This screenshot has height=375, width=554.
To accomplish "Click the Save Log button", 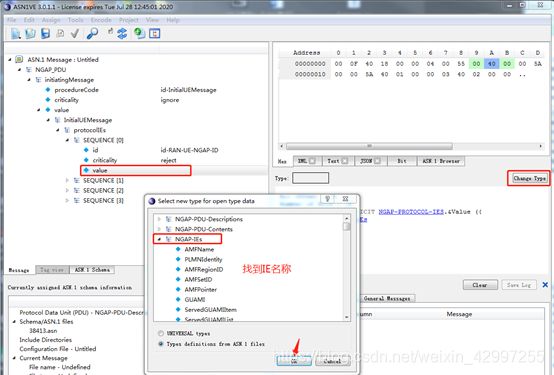I will click(519, 285).
